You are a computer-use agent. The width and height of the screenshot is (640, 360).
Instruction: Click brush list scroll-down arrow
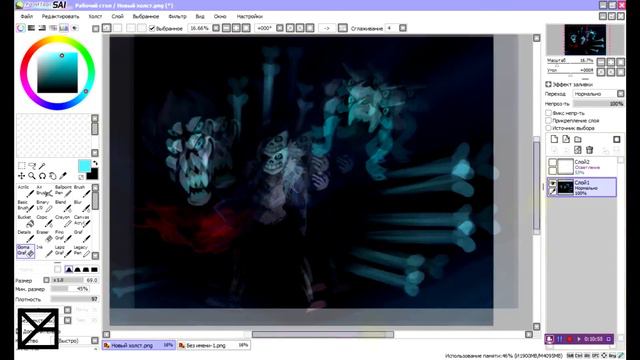click(x=96, y=256)
